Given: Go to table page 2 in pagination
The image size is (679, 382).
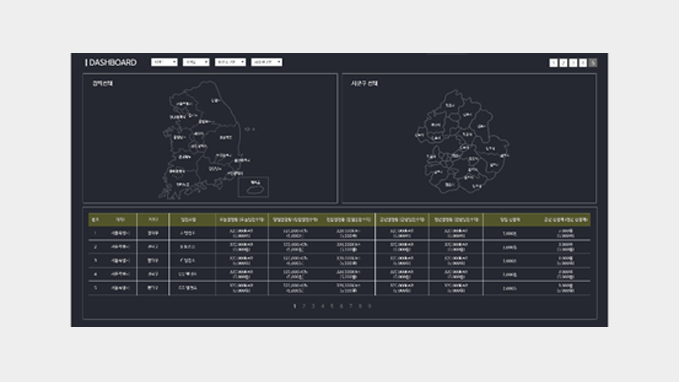Looking at the screenshot, I should 304,306.
